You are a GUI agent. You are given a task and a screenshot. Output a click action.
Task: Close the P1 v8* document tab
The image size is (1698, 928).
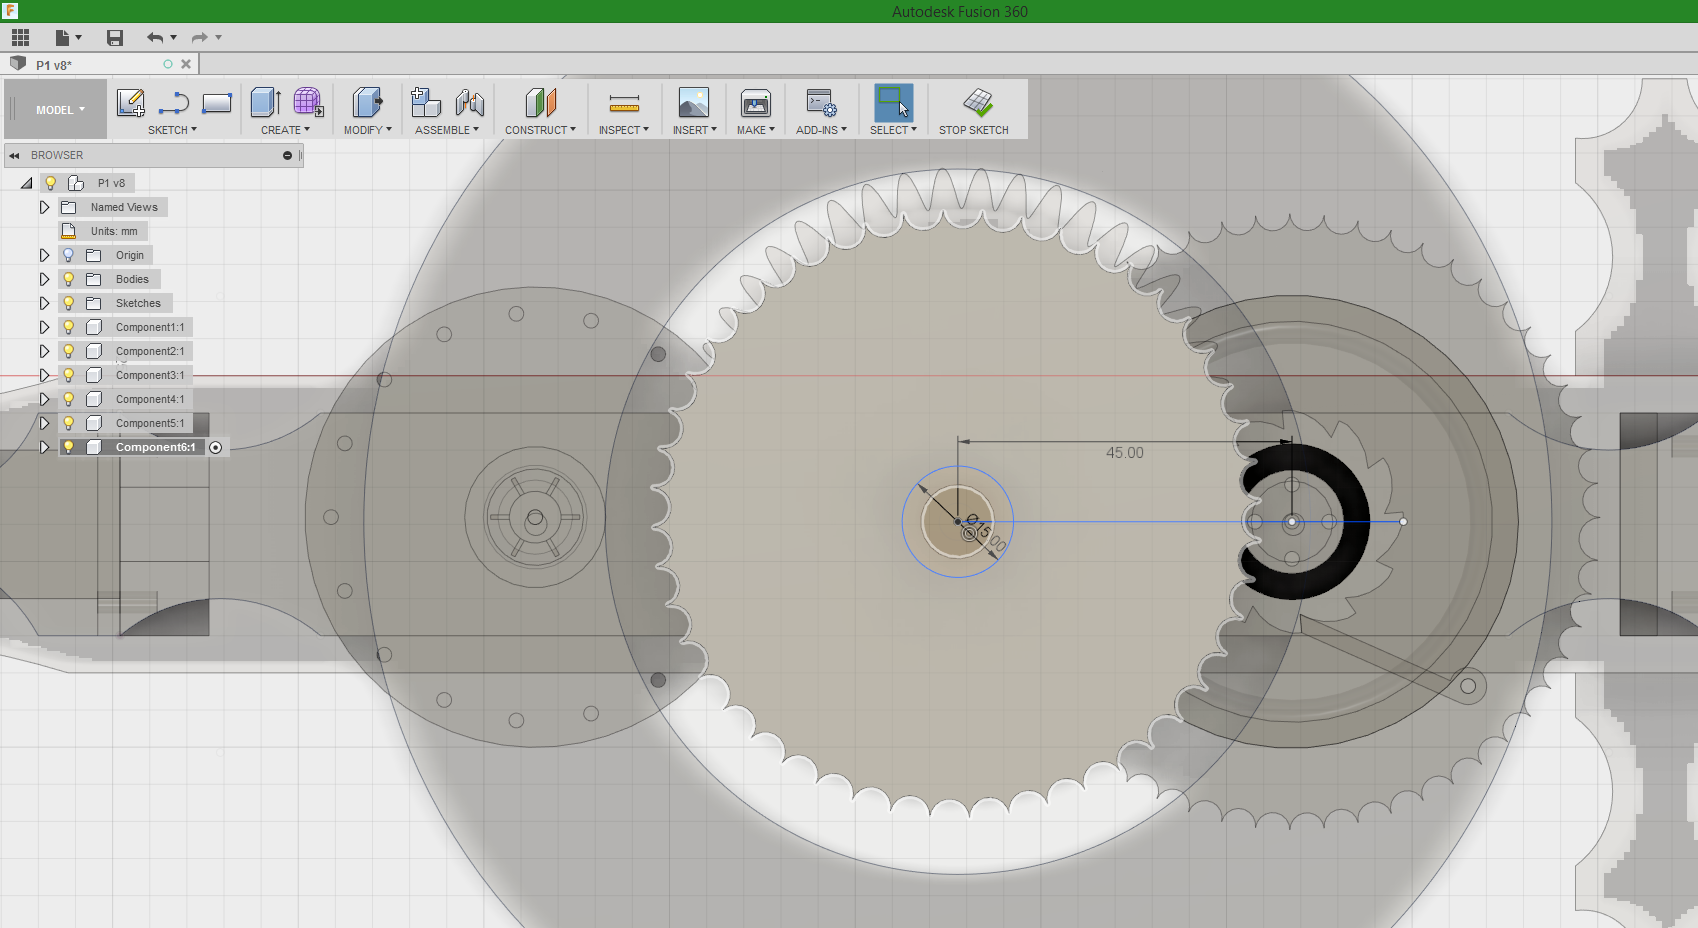tap(186, 64)
